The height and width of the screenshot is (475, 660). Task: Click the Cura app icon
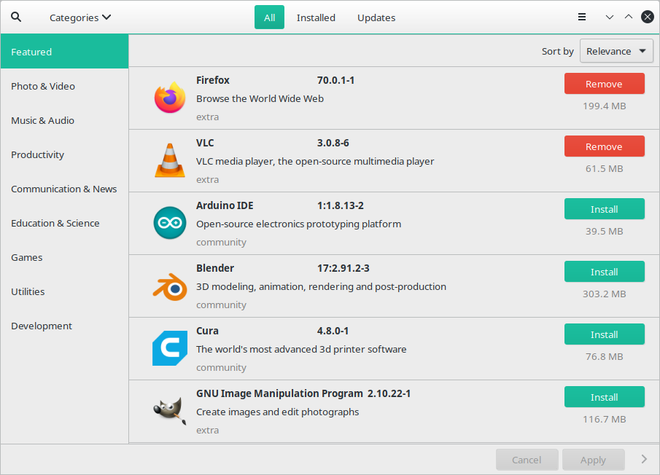pos(170,348)
